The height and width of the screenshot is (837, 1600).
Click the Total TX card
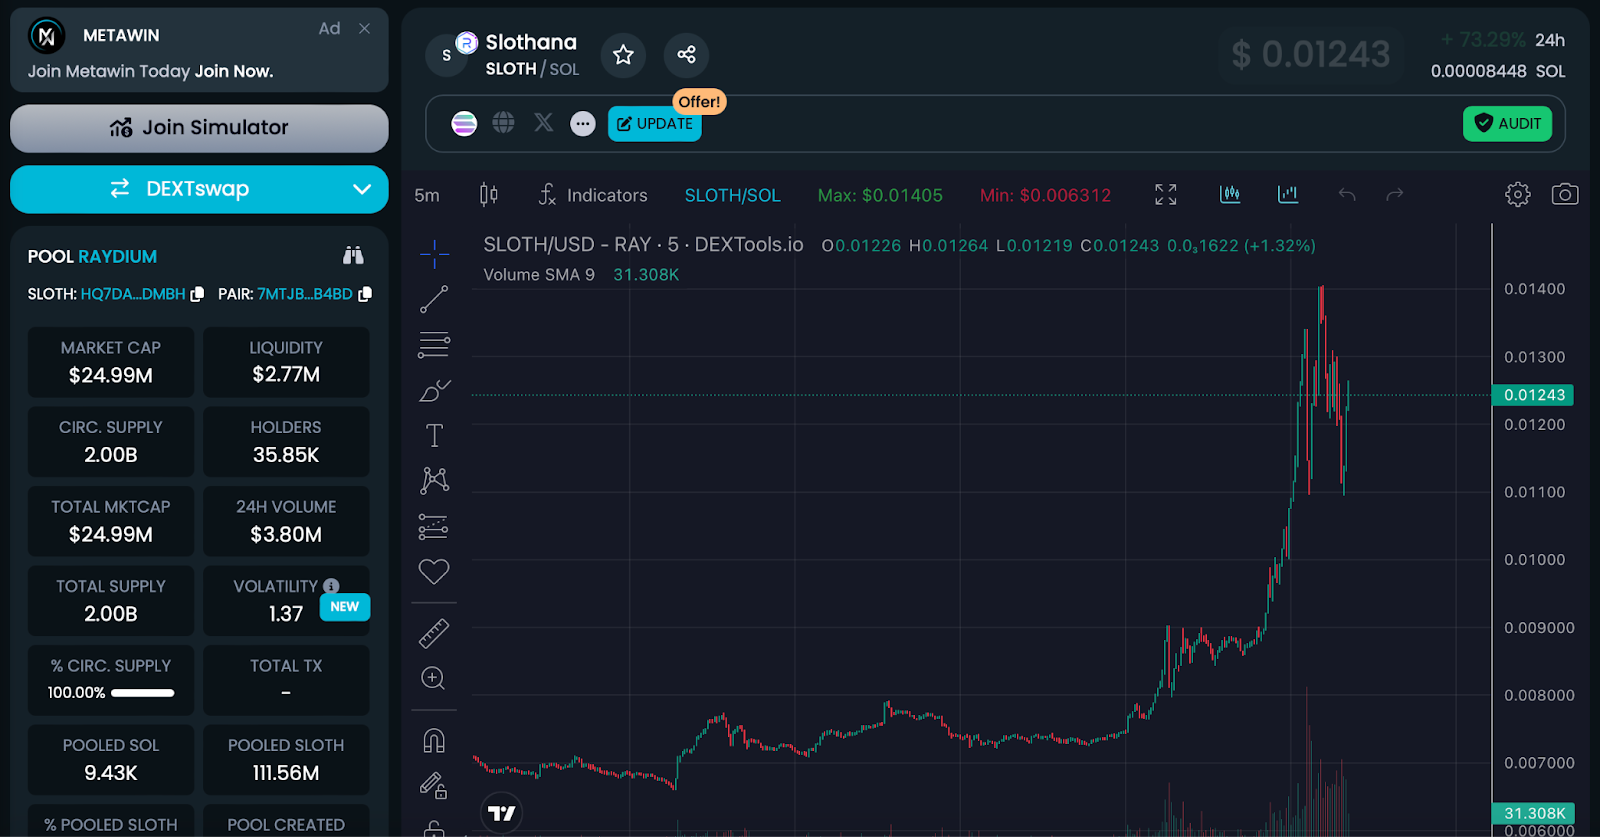286,680
